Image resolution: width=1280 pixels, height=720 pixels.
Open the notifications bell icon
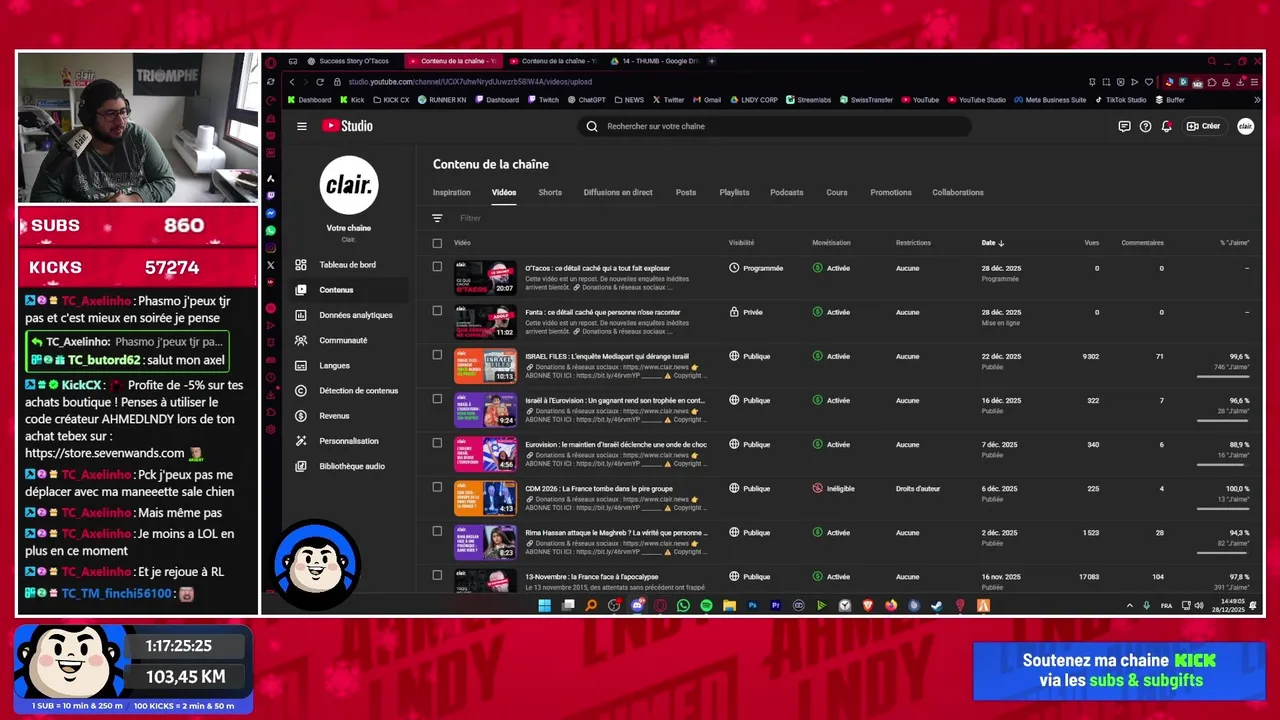click(x=1167, y=126)
